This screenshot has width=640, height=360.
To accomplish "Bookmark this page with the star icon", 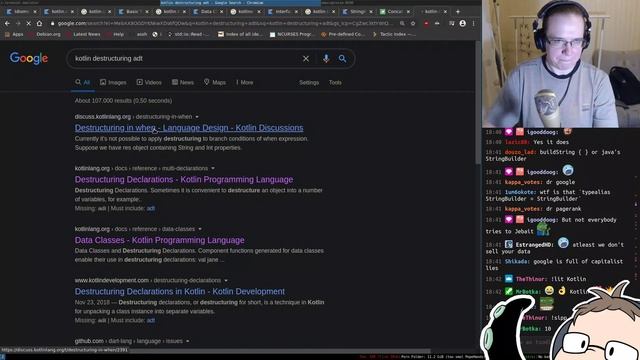I will pos(413,24).
